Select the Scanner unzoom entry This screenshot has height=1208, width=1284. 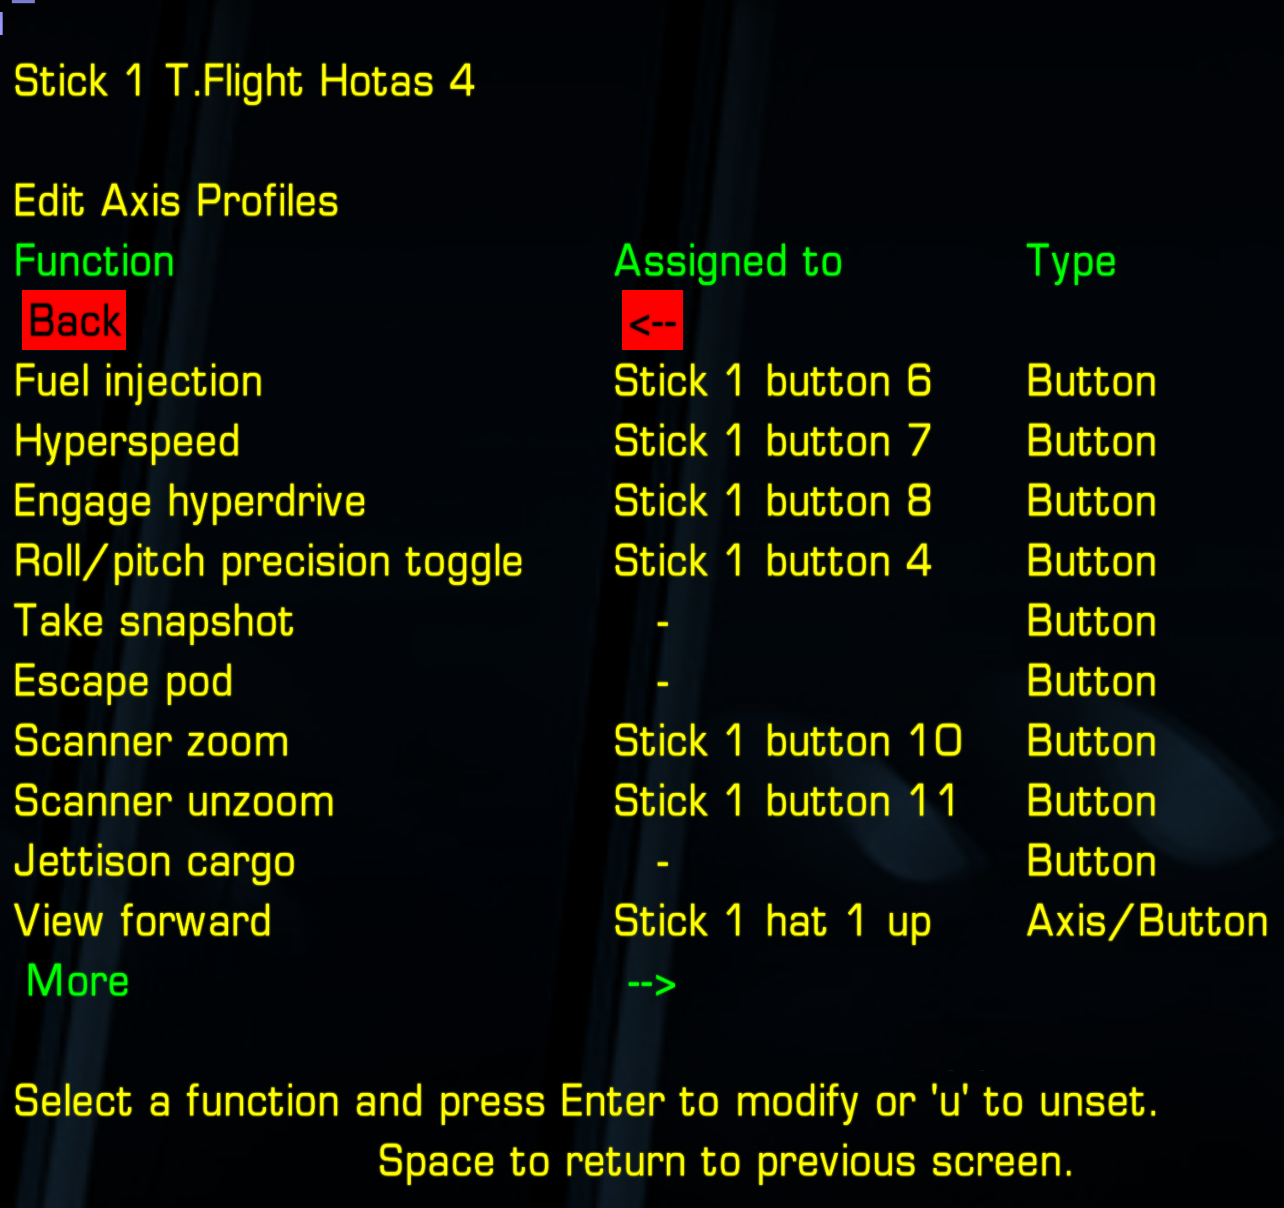(x=174, y=802)
